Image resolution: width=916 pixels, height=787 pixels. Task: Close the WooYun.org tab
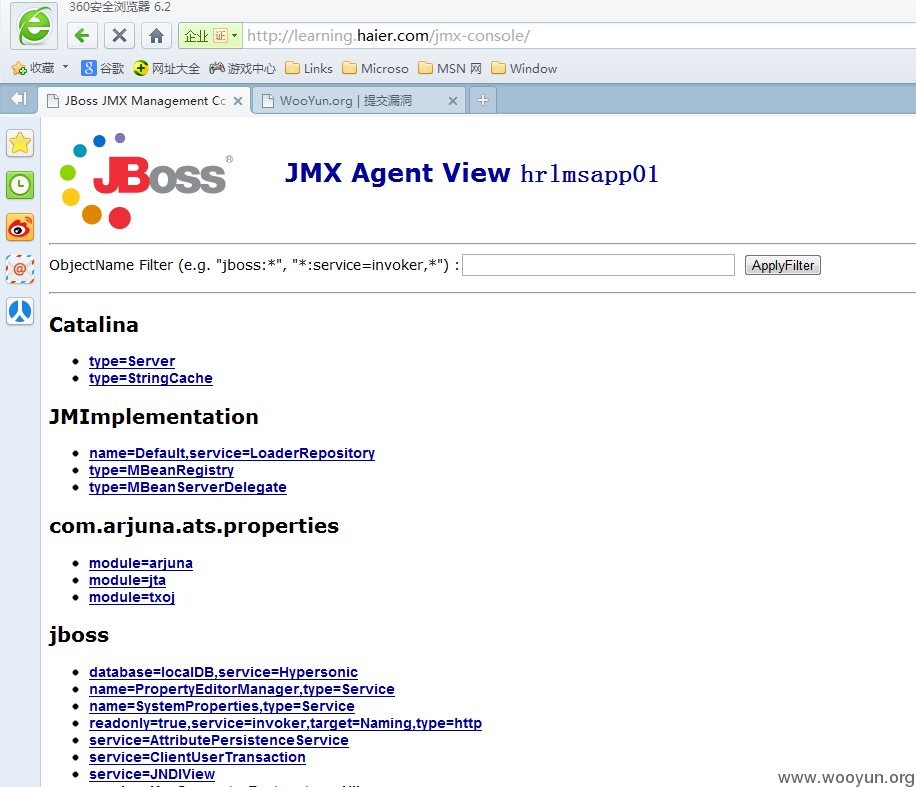(453, 101)
